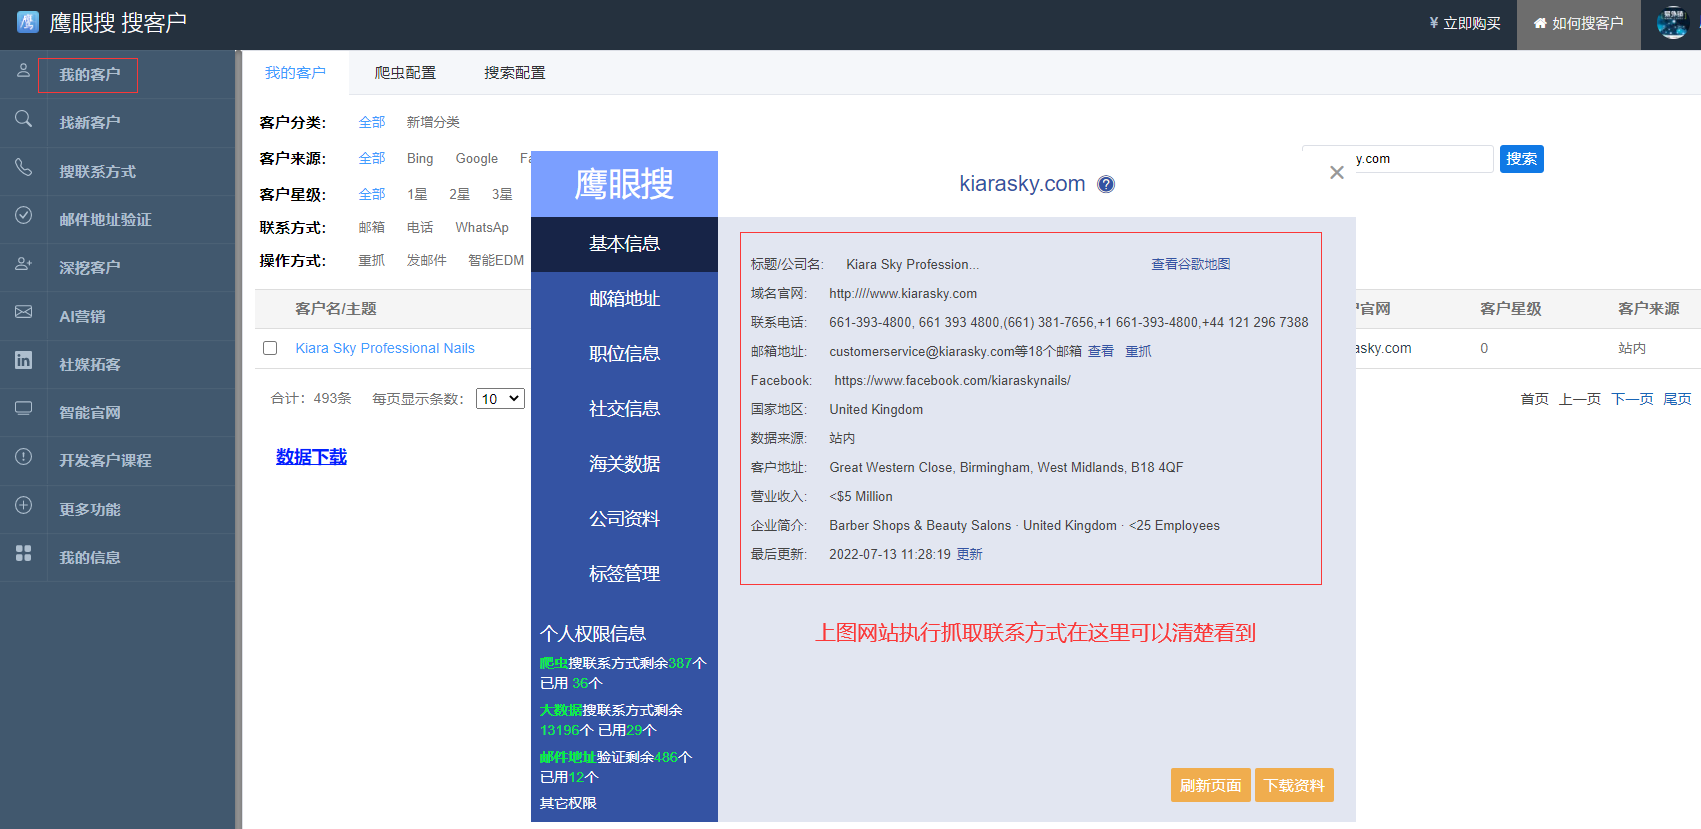
Task: Filter customer source by Google
Action: click(476, 159)
